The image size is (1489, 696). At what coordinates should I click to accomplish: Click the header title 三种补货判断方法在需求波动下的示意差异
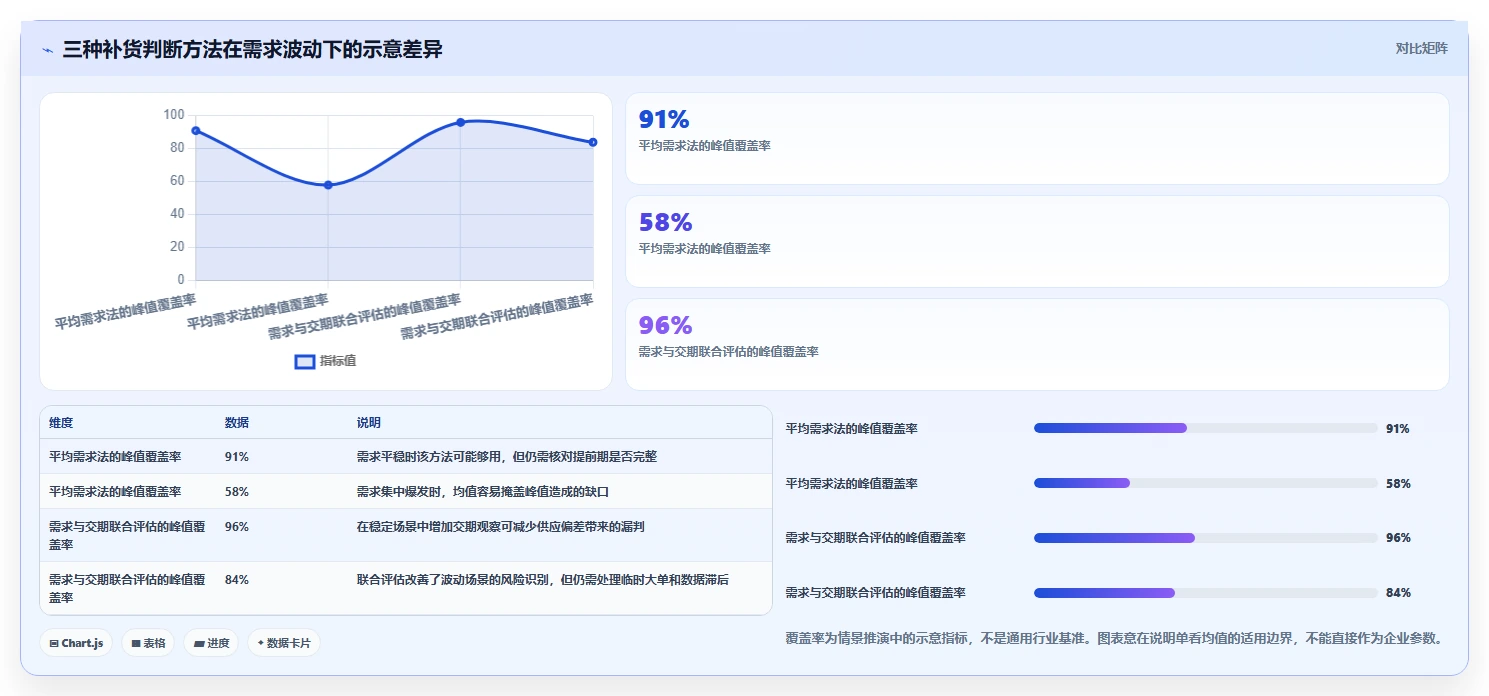point(252,49)
